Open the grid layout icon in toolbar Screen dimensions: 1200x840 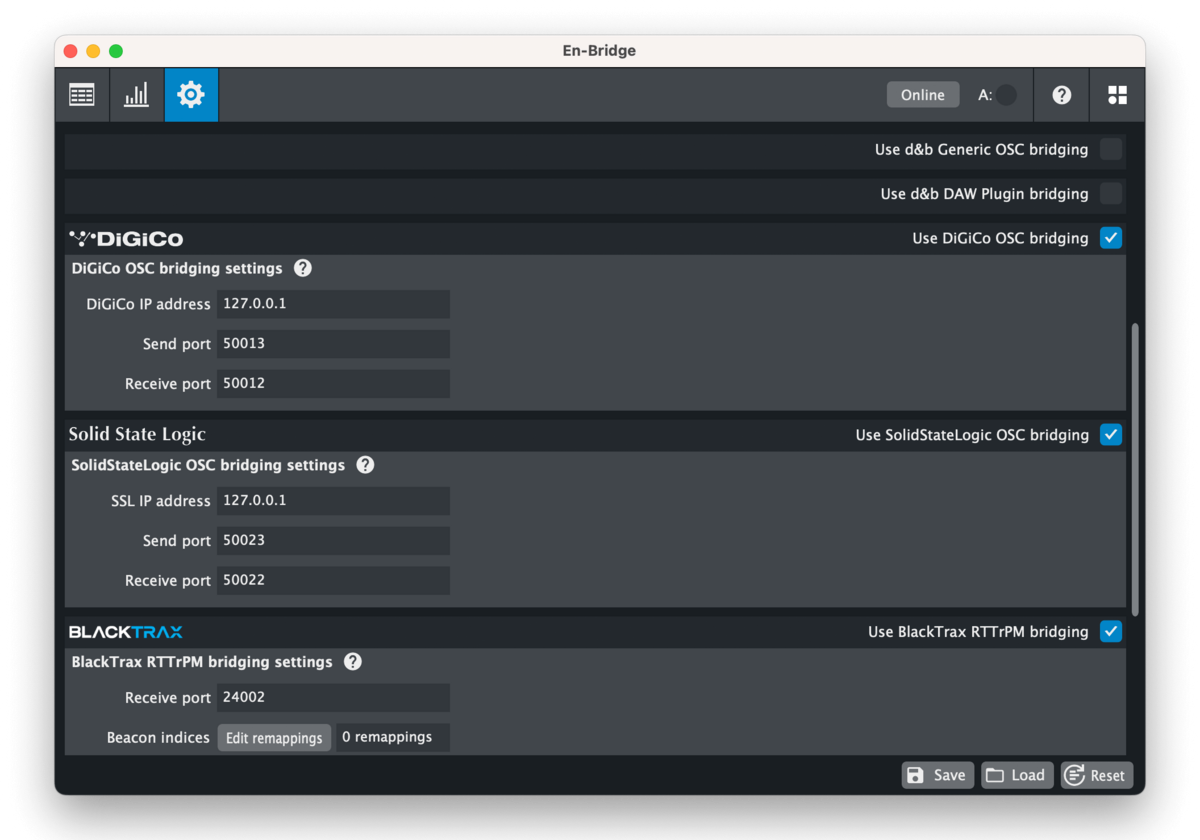point(1117,95)
